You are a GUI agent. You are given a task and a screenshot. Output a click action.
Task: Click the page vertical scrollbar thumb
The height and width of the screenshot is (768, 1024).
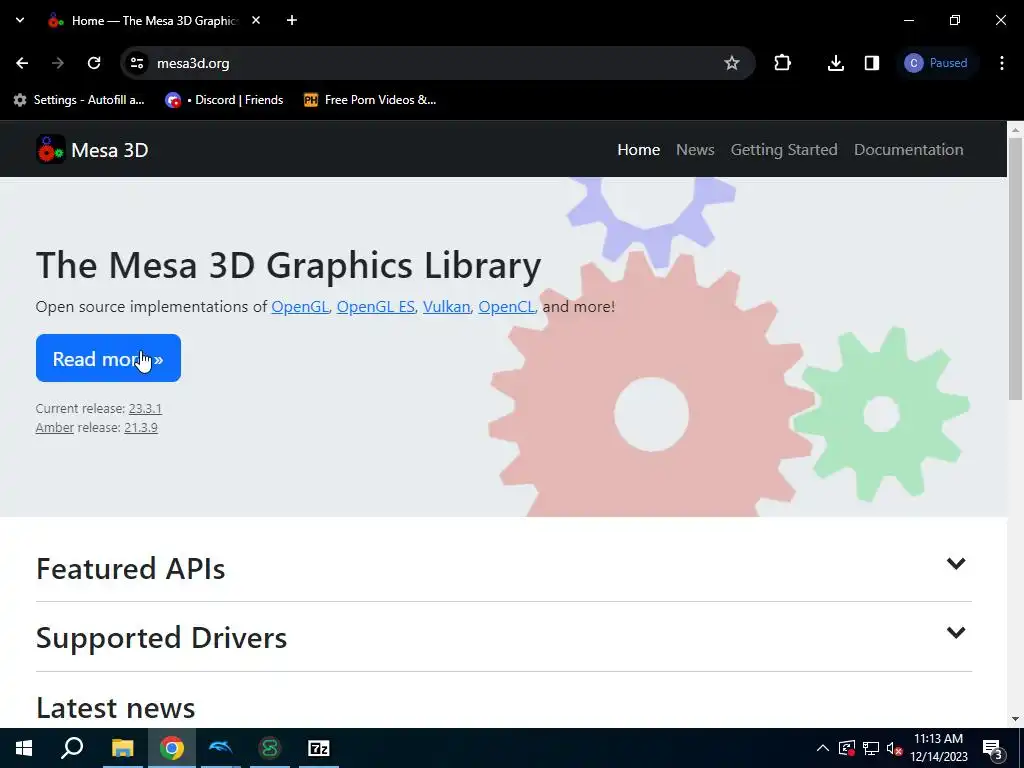[x=1016, y=269]
